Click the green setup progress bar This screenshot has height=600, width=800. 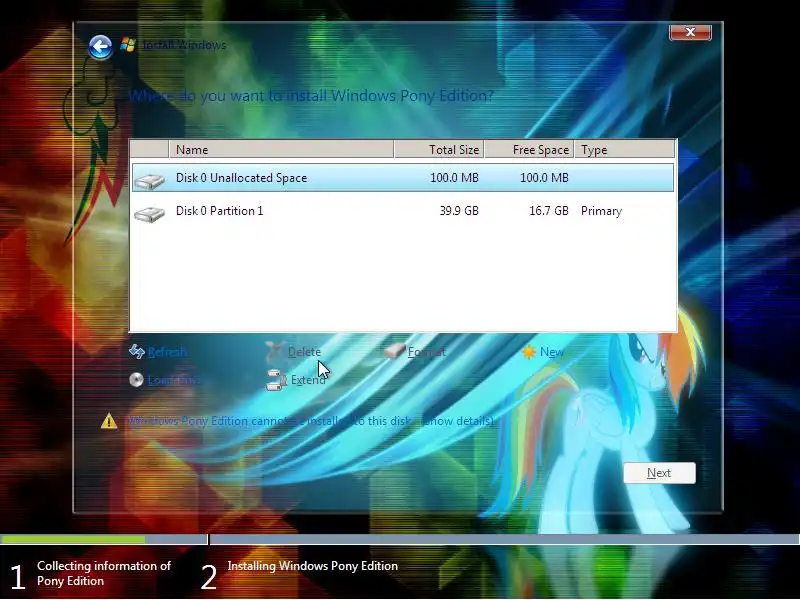(x=72, y=539)
